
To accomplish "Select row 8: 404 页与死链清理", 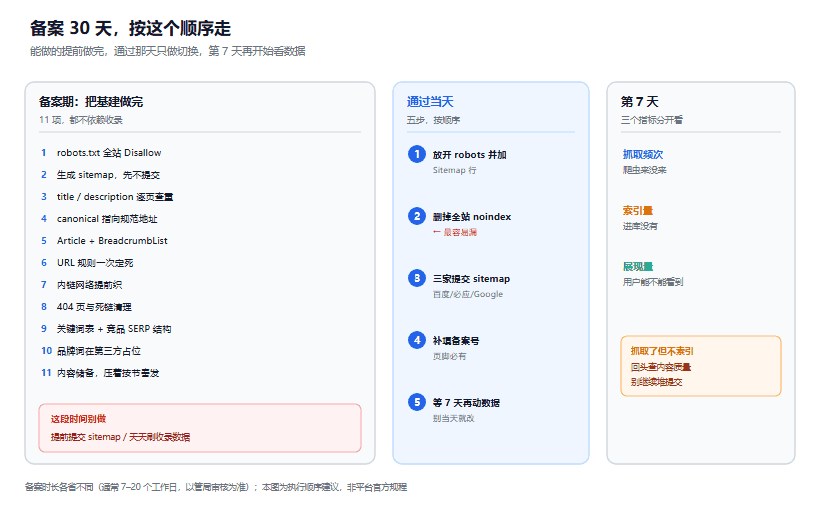I will [x=86, y=307].
